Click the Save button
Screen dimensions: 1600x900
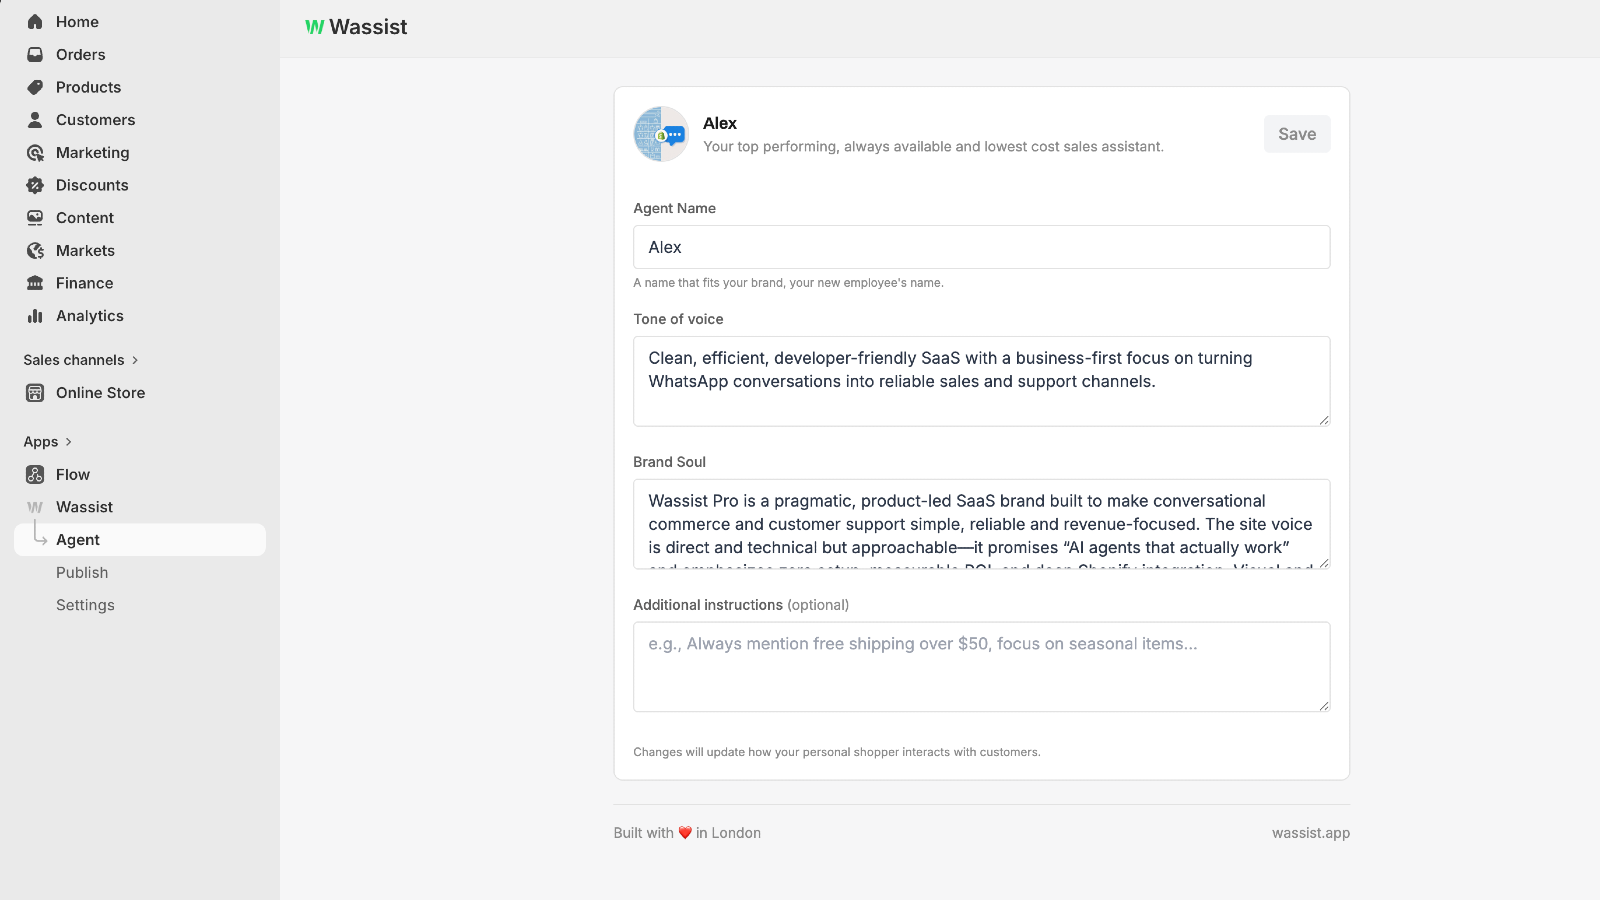click(x=1297, y=134)
